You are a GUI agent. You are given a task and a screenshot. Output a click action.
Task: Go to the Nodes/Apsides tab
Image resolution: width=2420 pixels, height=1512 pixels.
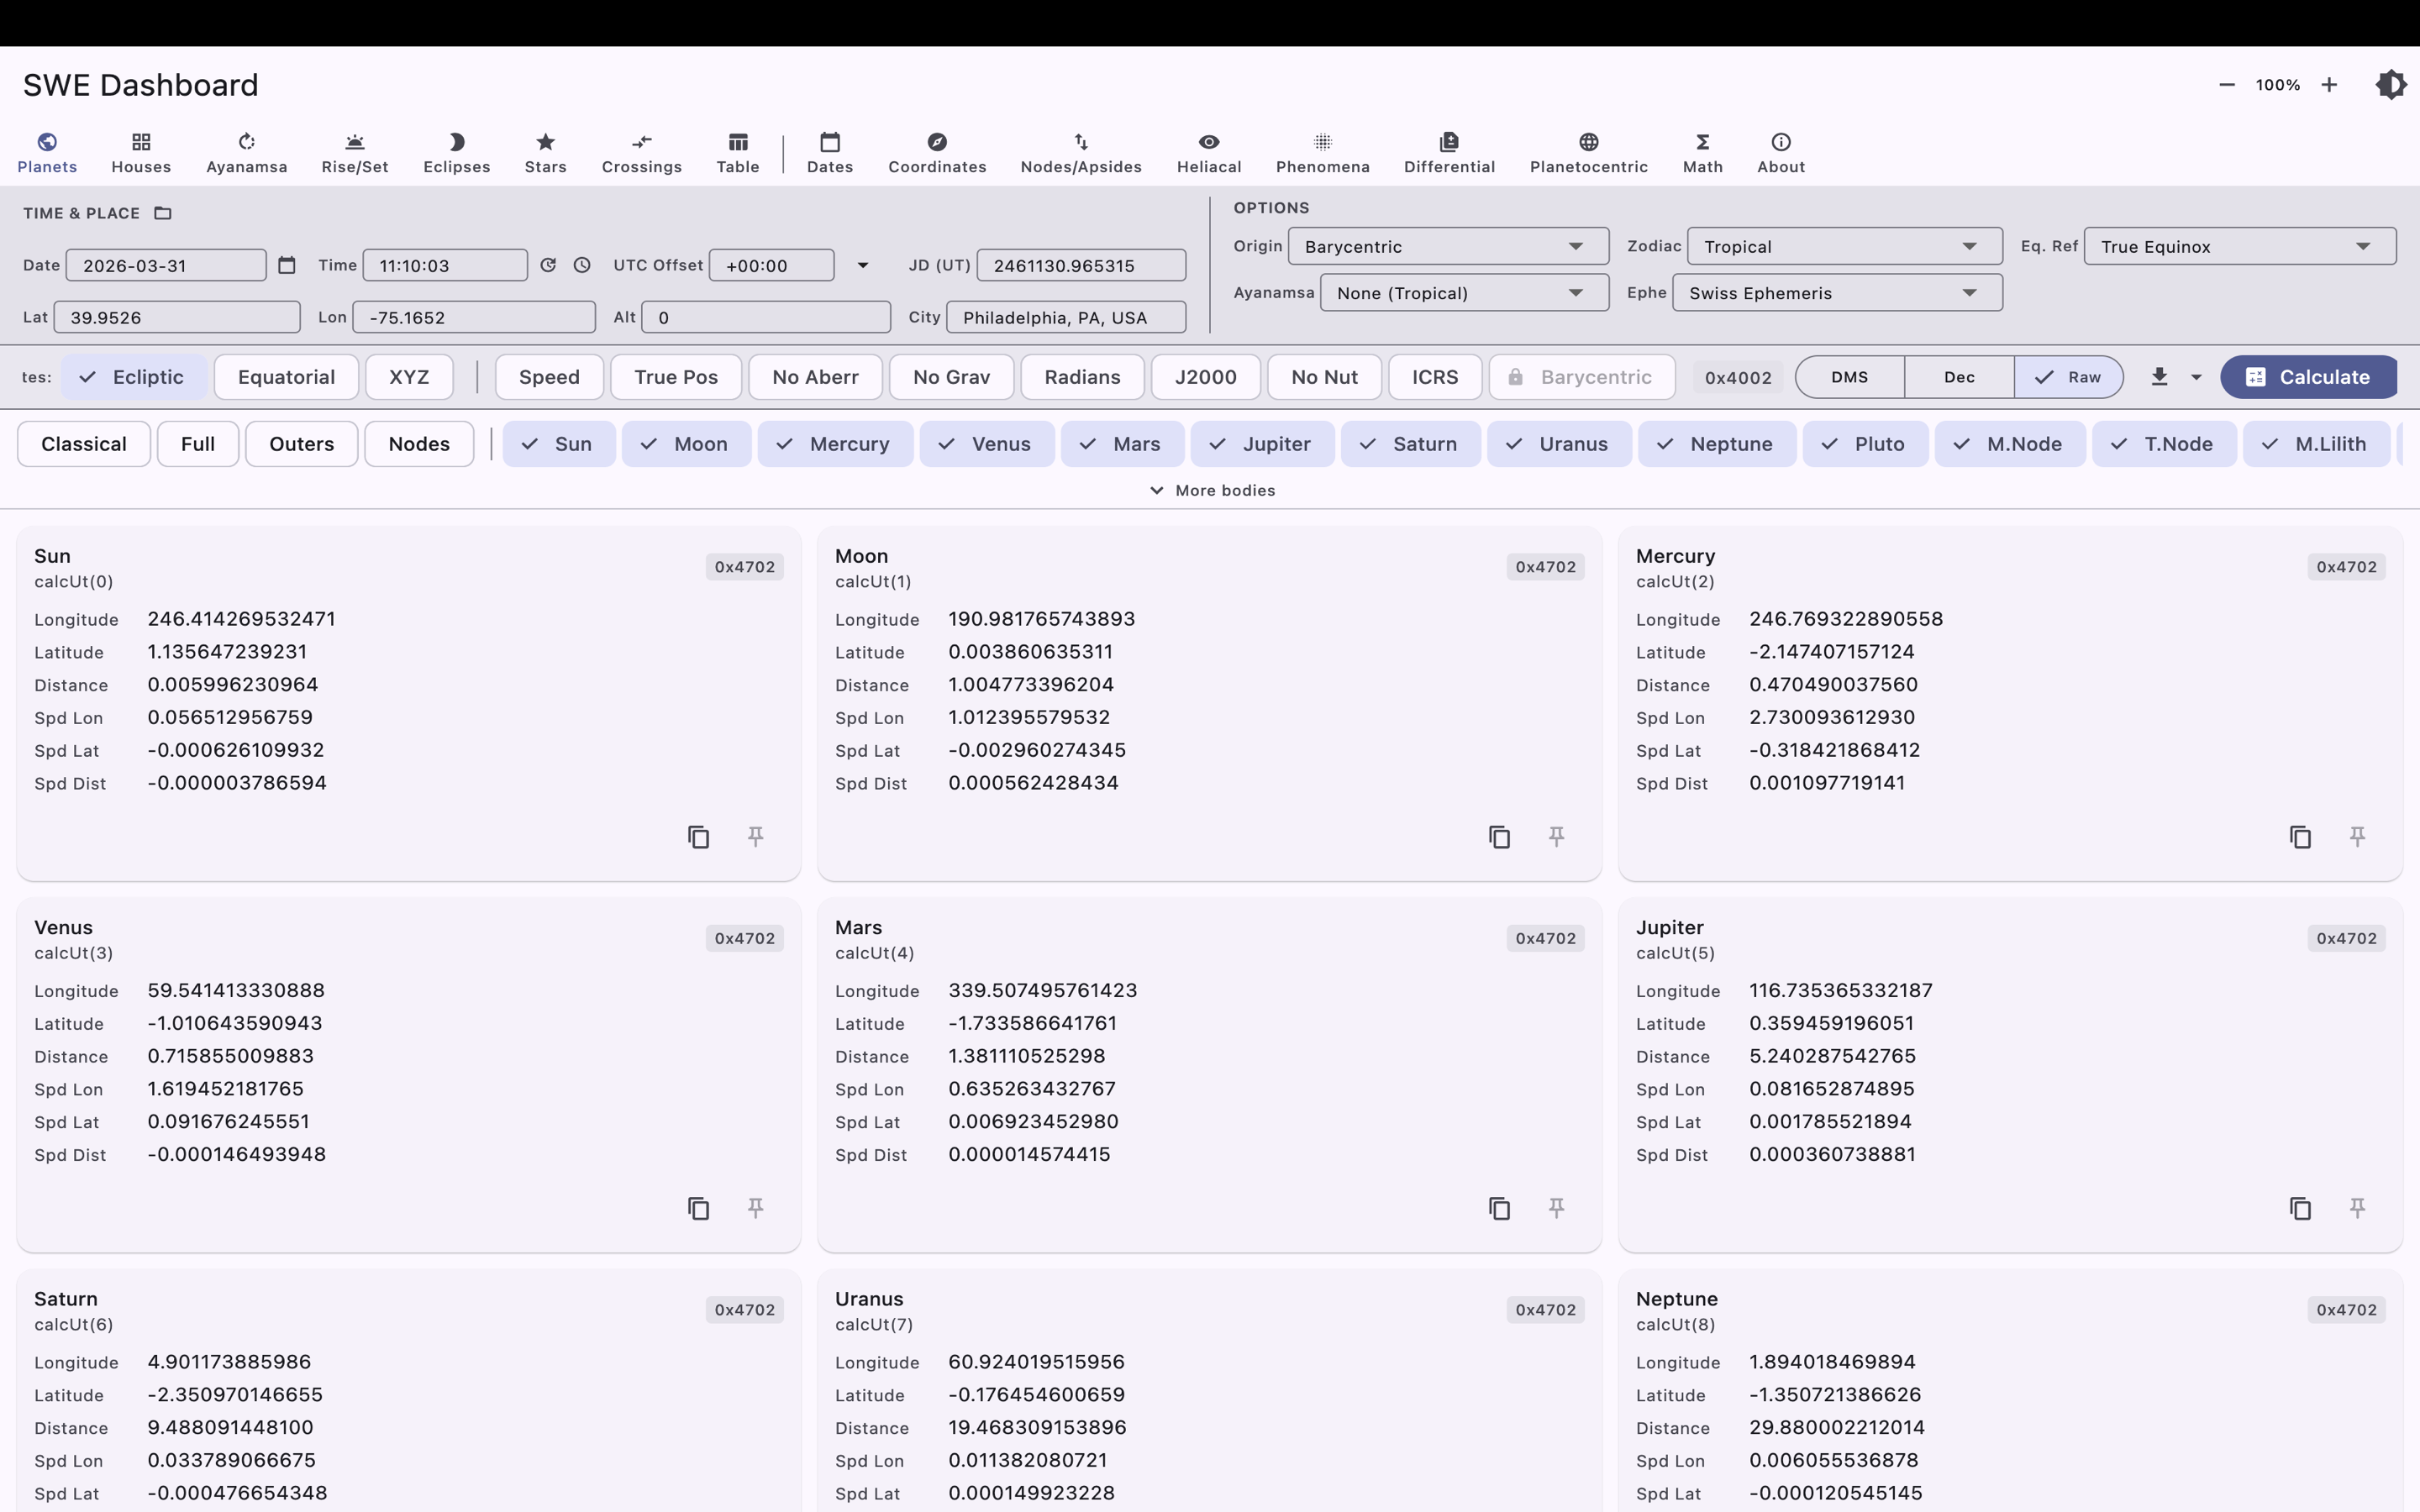click(x=1081, y=153)
